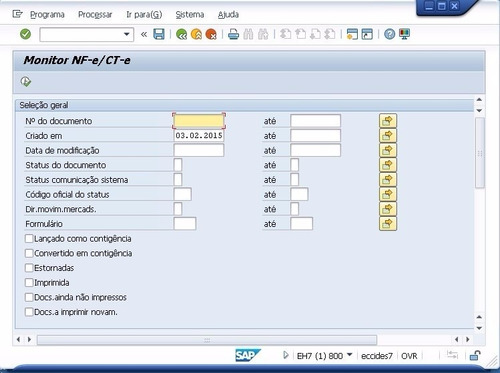Click the Customize Local Layout monitor icon

tap(404, 34)
